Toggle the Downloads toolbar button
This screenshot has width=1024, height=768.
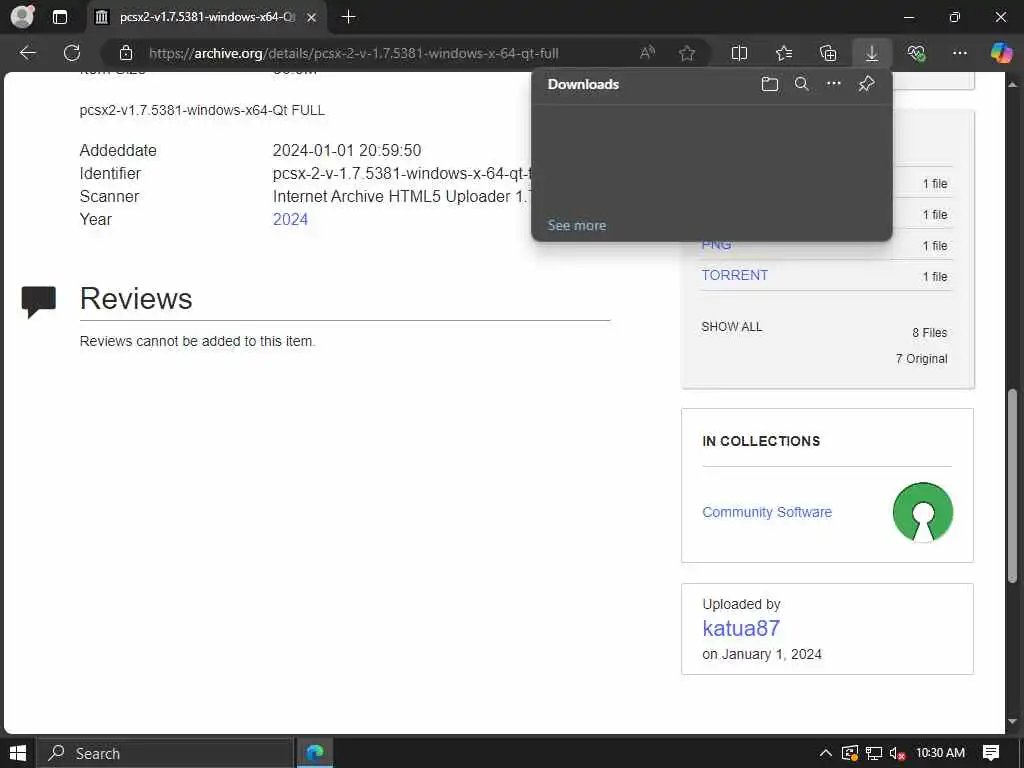click(872, 53)
